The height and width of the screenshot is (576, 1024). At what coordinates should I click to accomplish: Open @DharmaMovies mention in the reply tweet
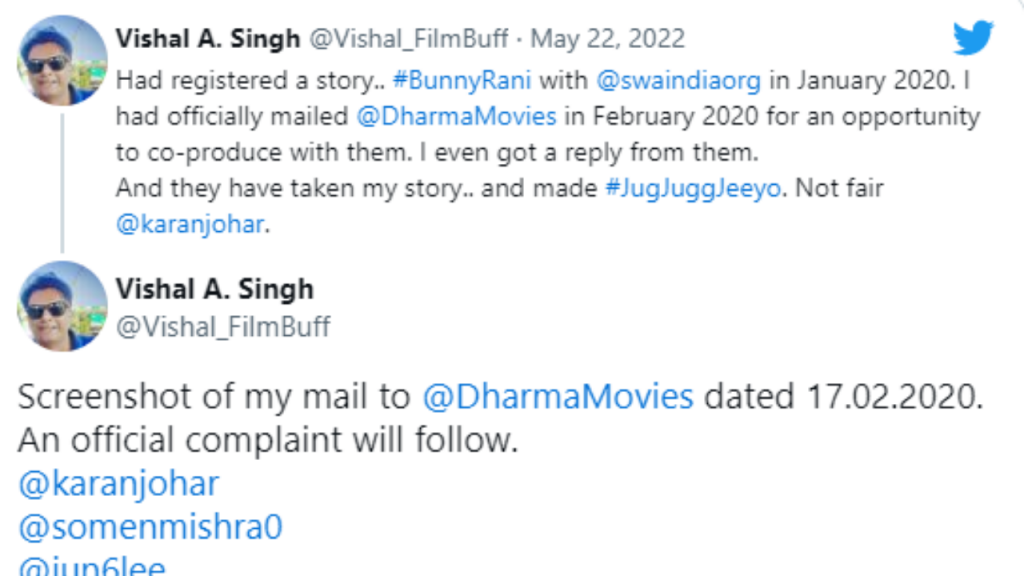558,396
